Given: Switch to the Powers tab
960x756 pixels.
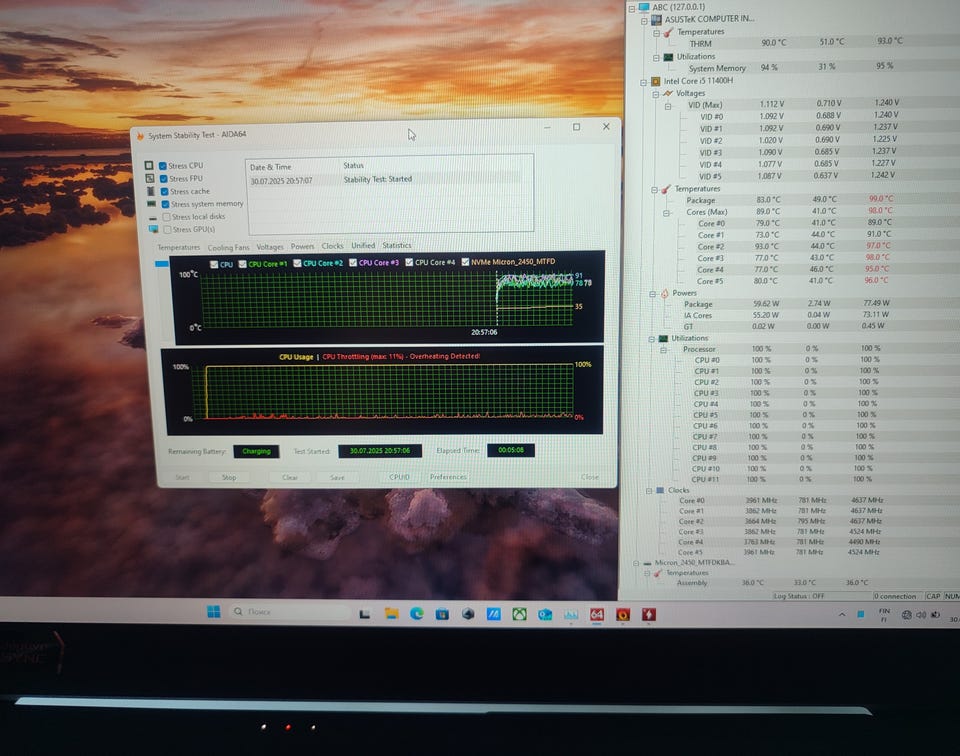Looking at the screenshot, I should (x=302, y=246).
